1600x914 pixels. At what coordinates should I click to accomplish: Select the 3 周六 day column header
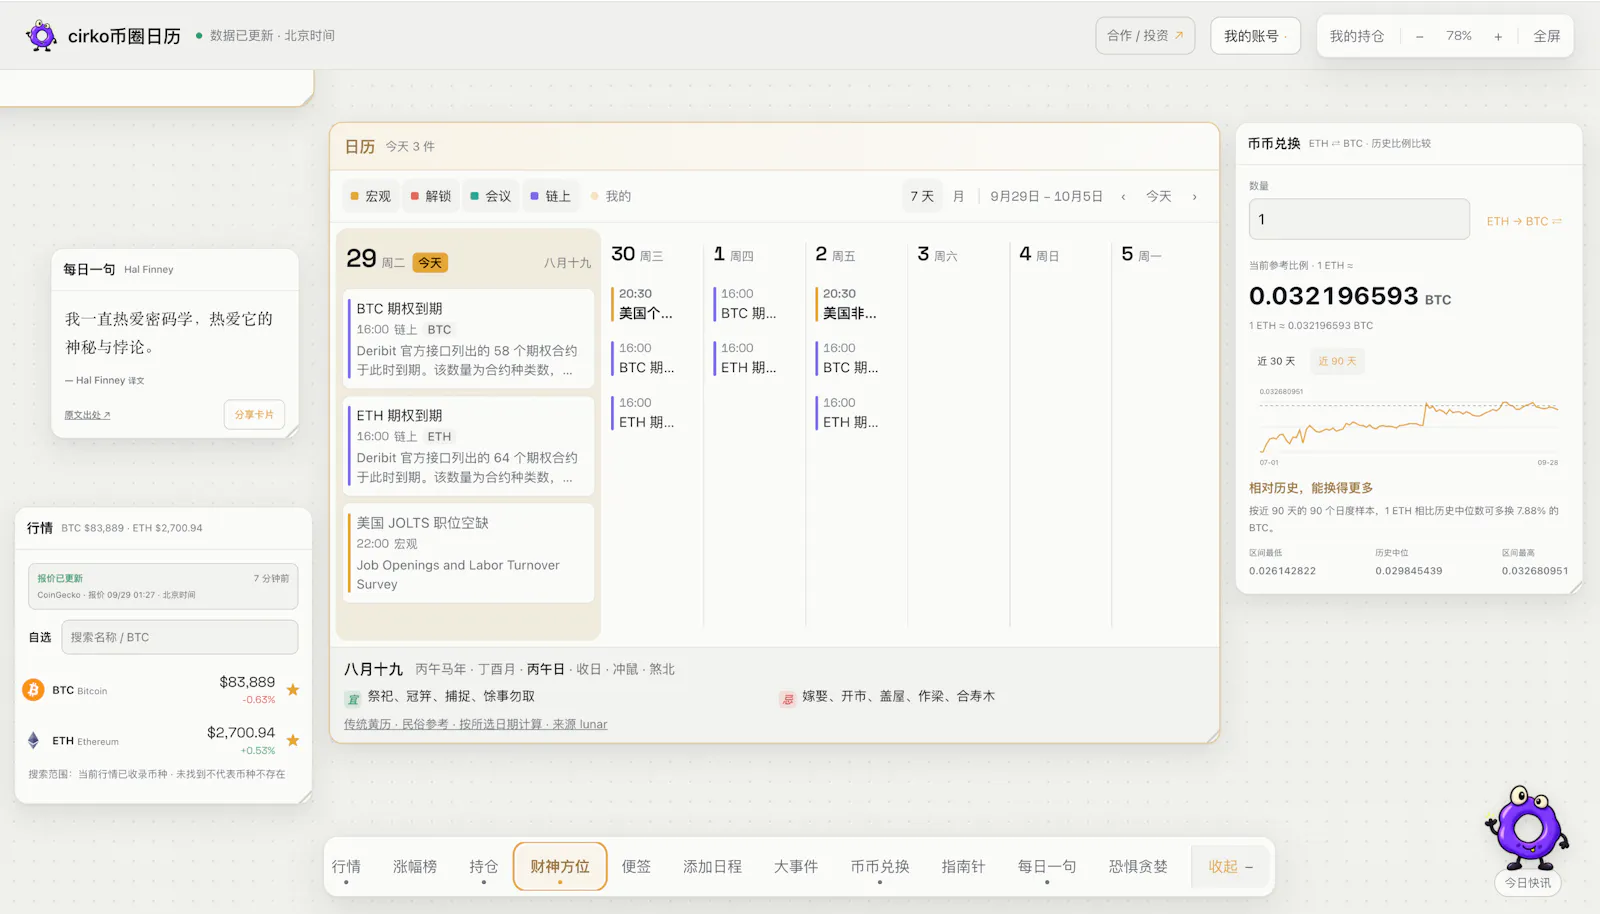(937, 255)
